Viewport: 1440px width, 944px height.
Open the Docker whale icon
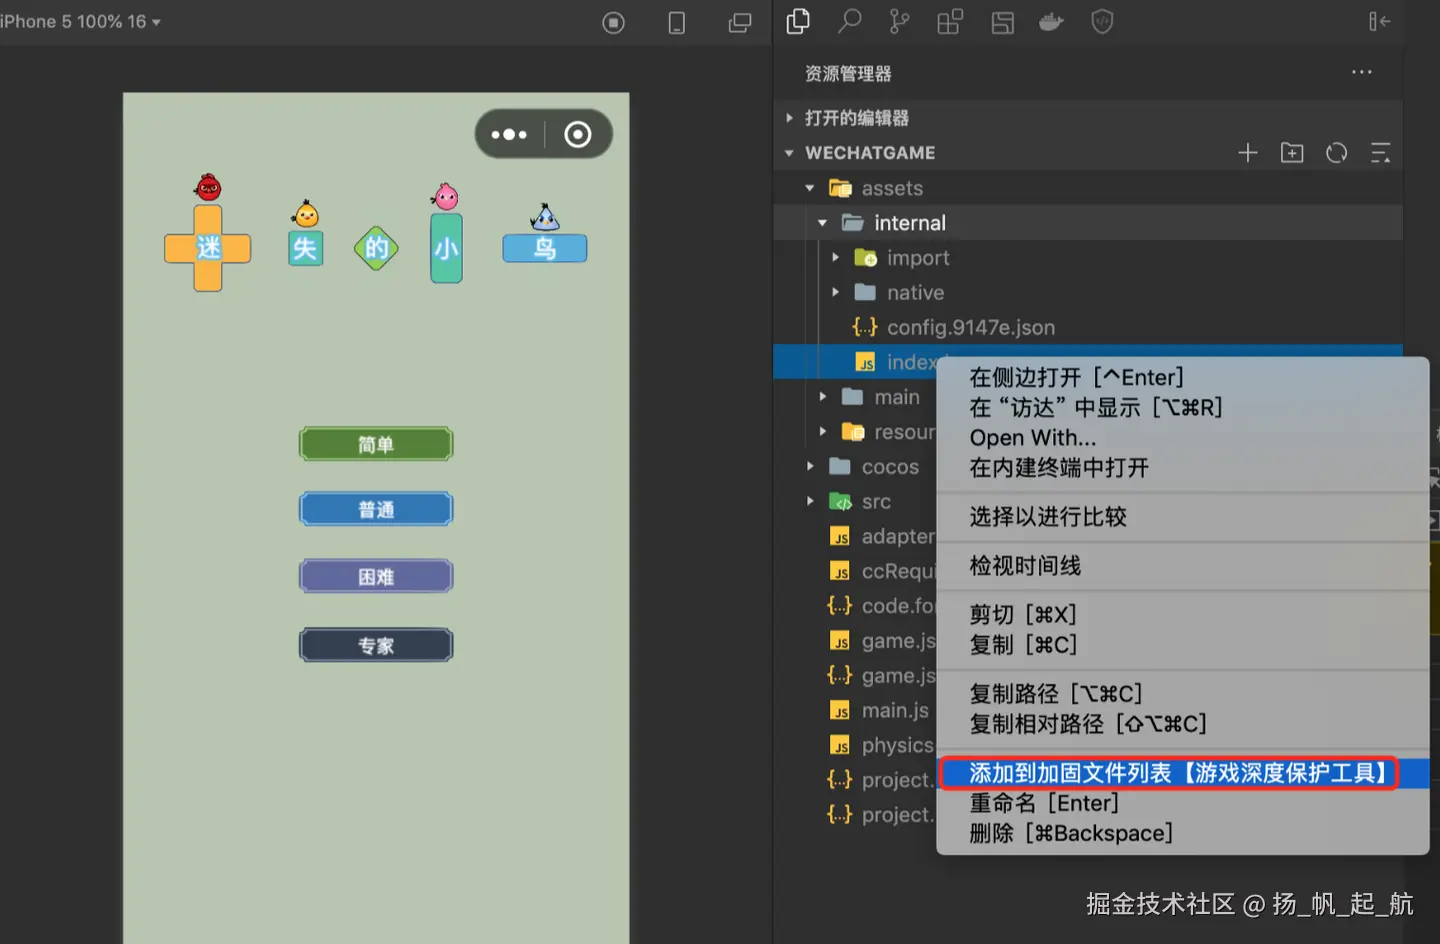coord(1051,22)
